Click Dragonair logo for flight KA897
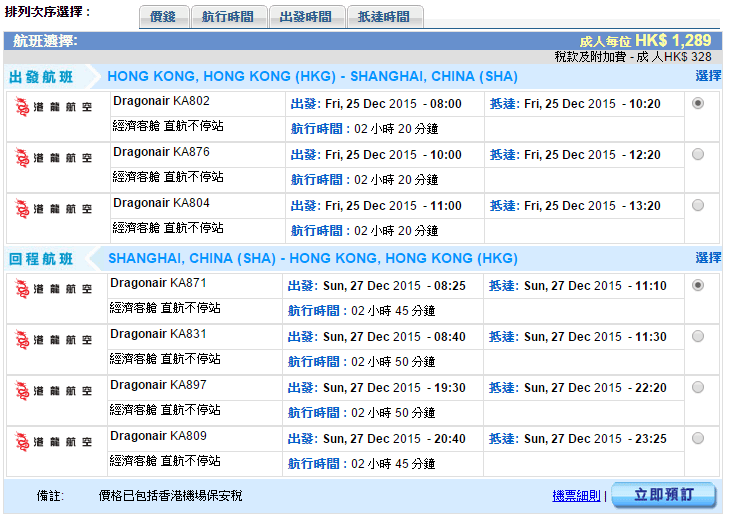 pyautogui.click(x=56, y=390)
